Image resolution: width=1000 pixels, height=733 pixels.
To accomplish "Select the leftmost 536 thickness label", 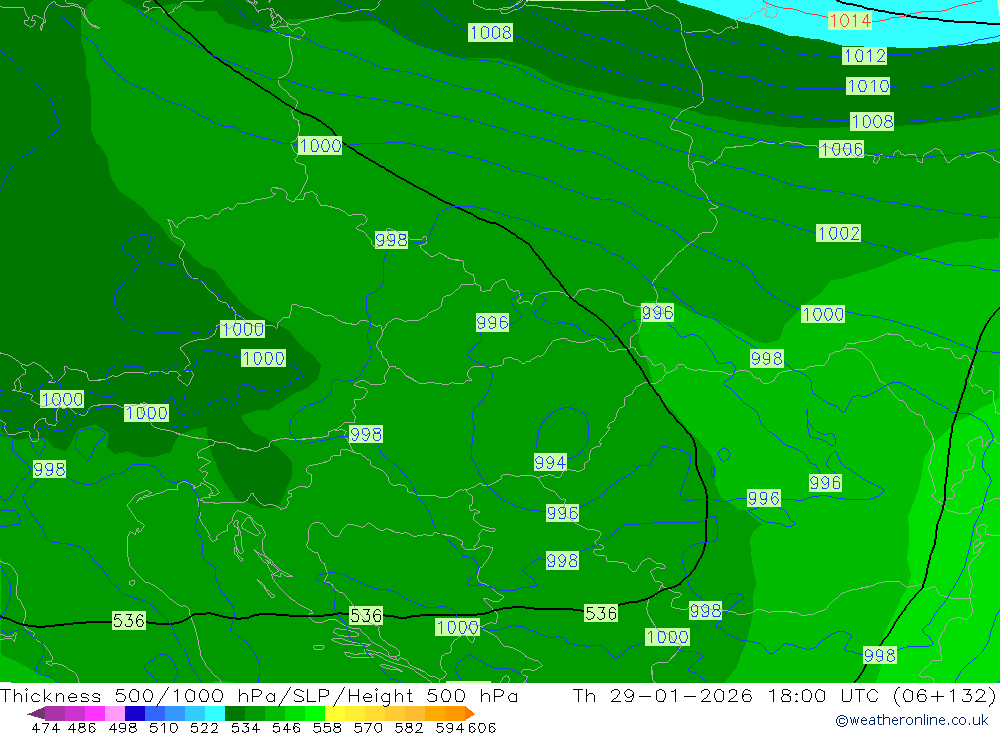I will (129, 621).
